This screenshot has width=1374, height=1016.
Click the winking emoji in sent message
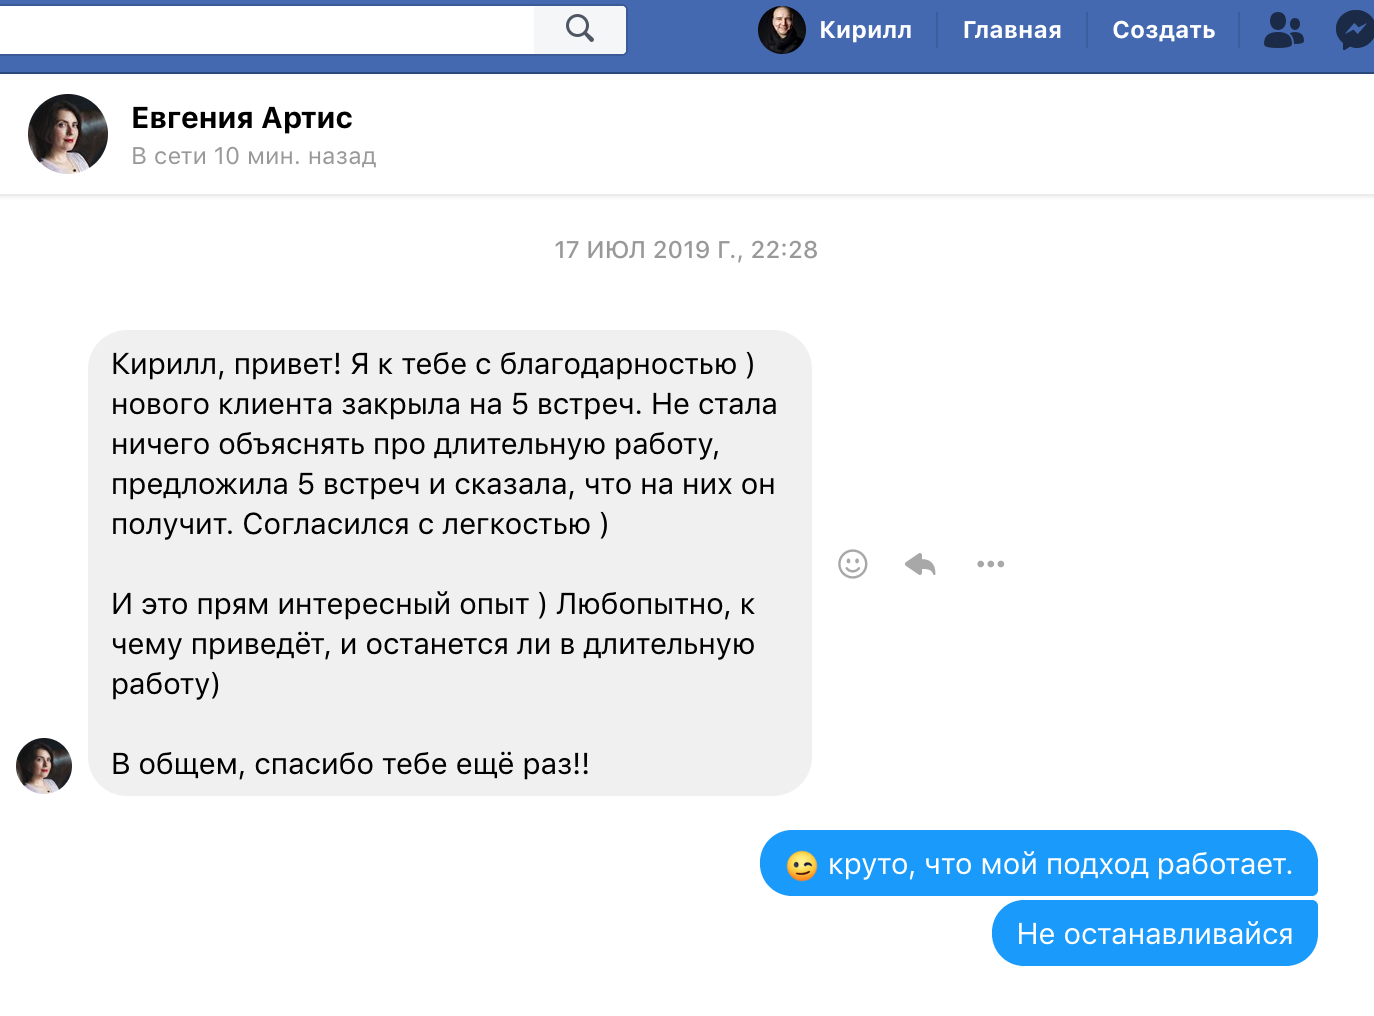(802, 865)
